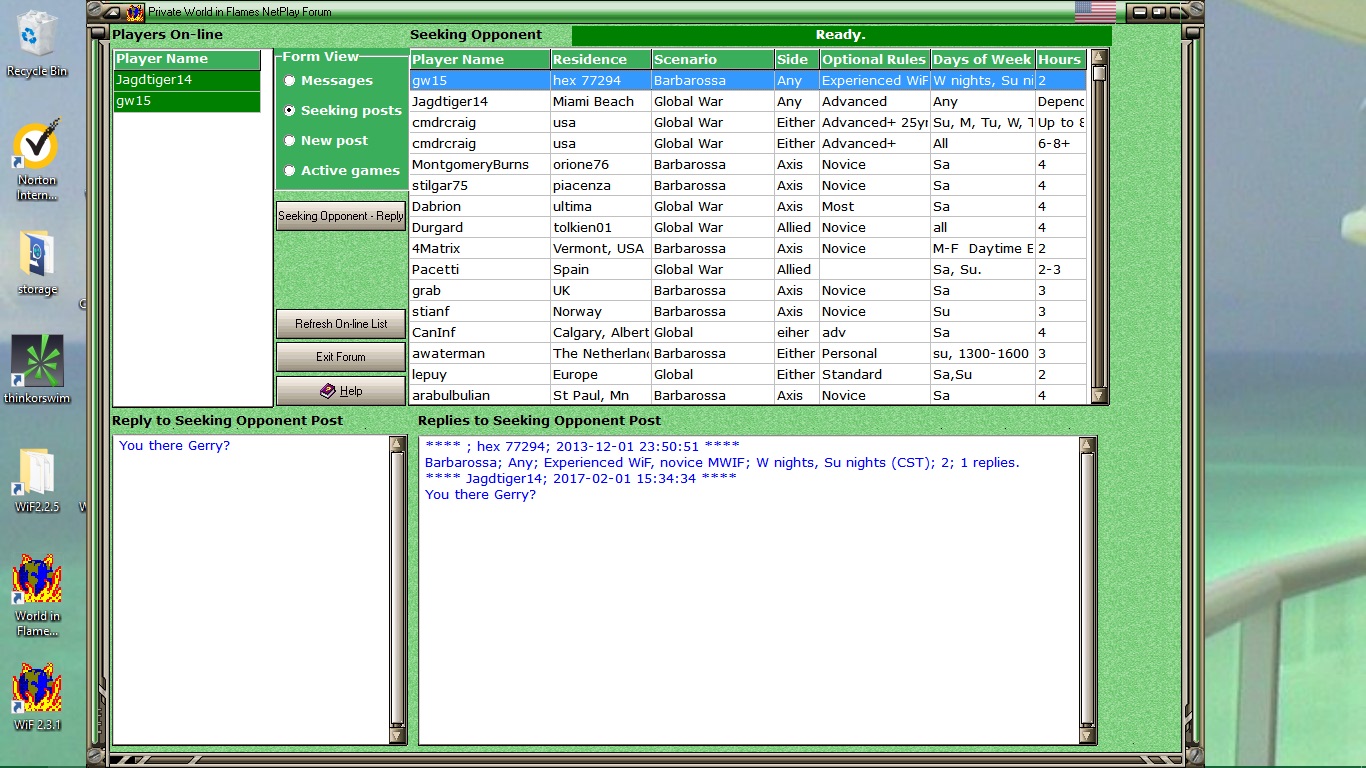Select the Messages radio button
The width and height of the screenshot is (1366, 768).
coord(290,80)
